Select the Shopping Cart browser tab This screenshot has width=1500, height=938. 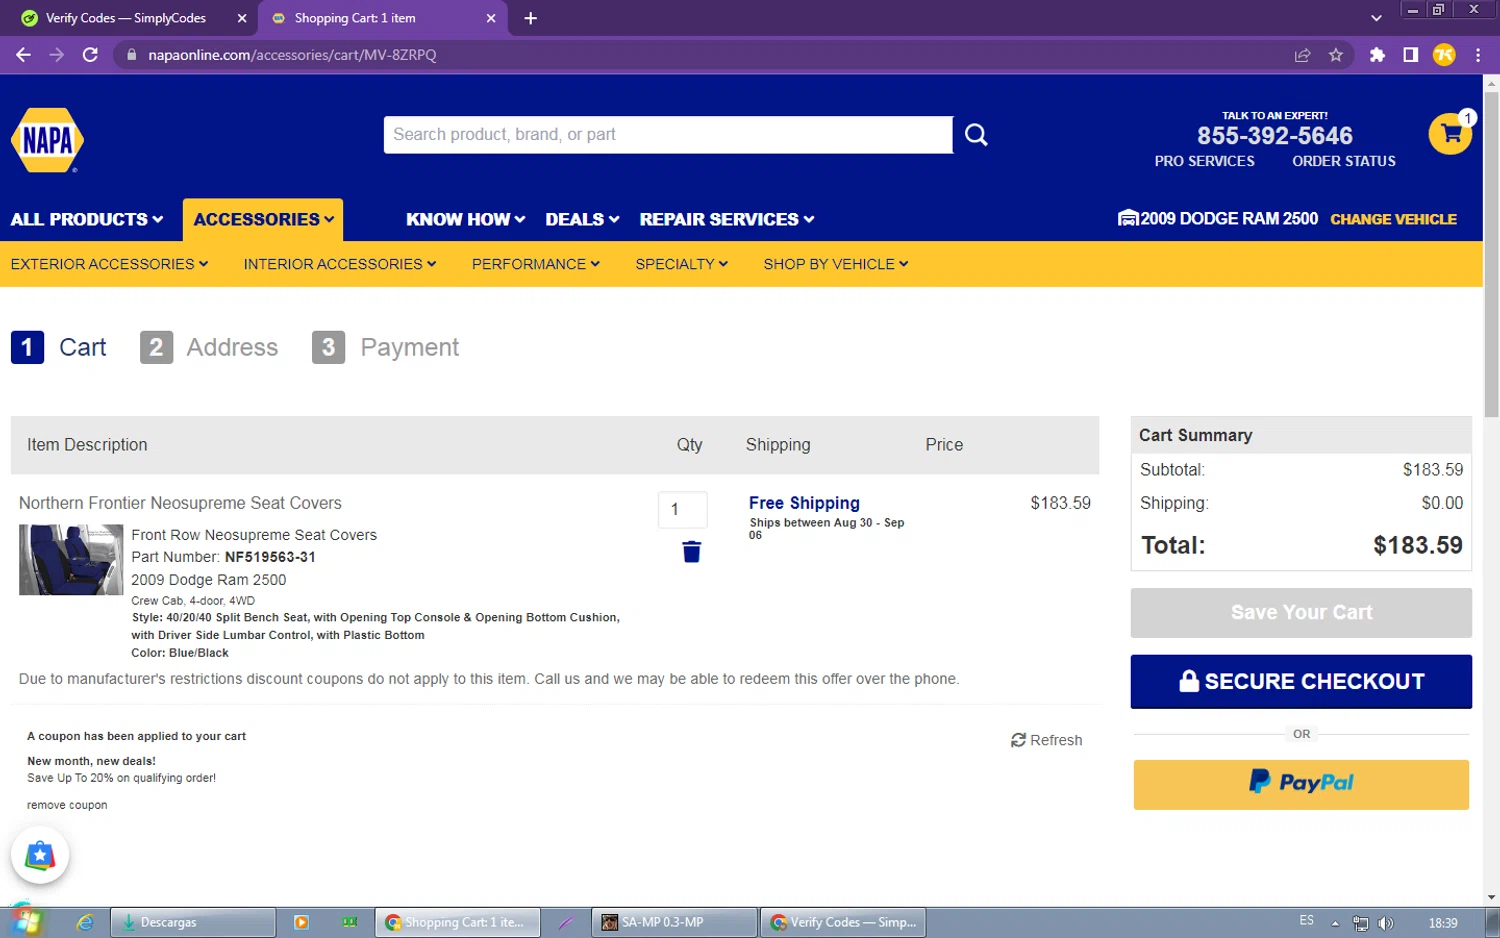382,18
